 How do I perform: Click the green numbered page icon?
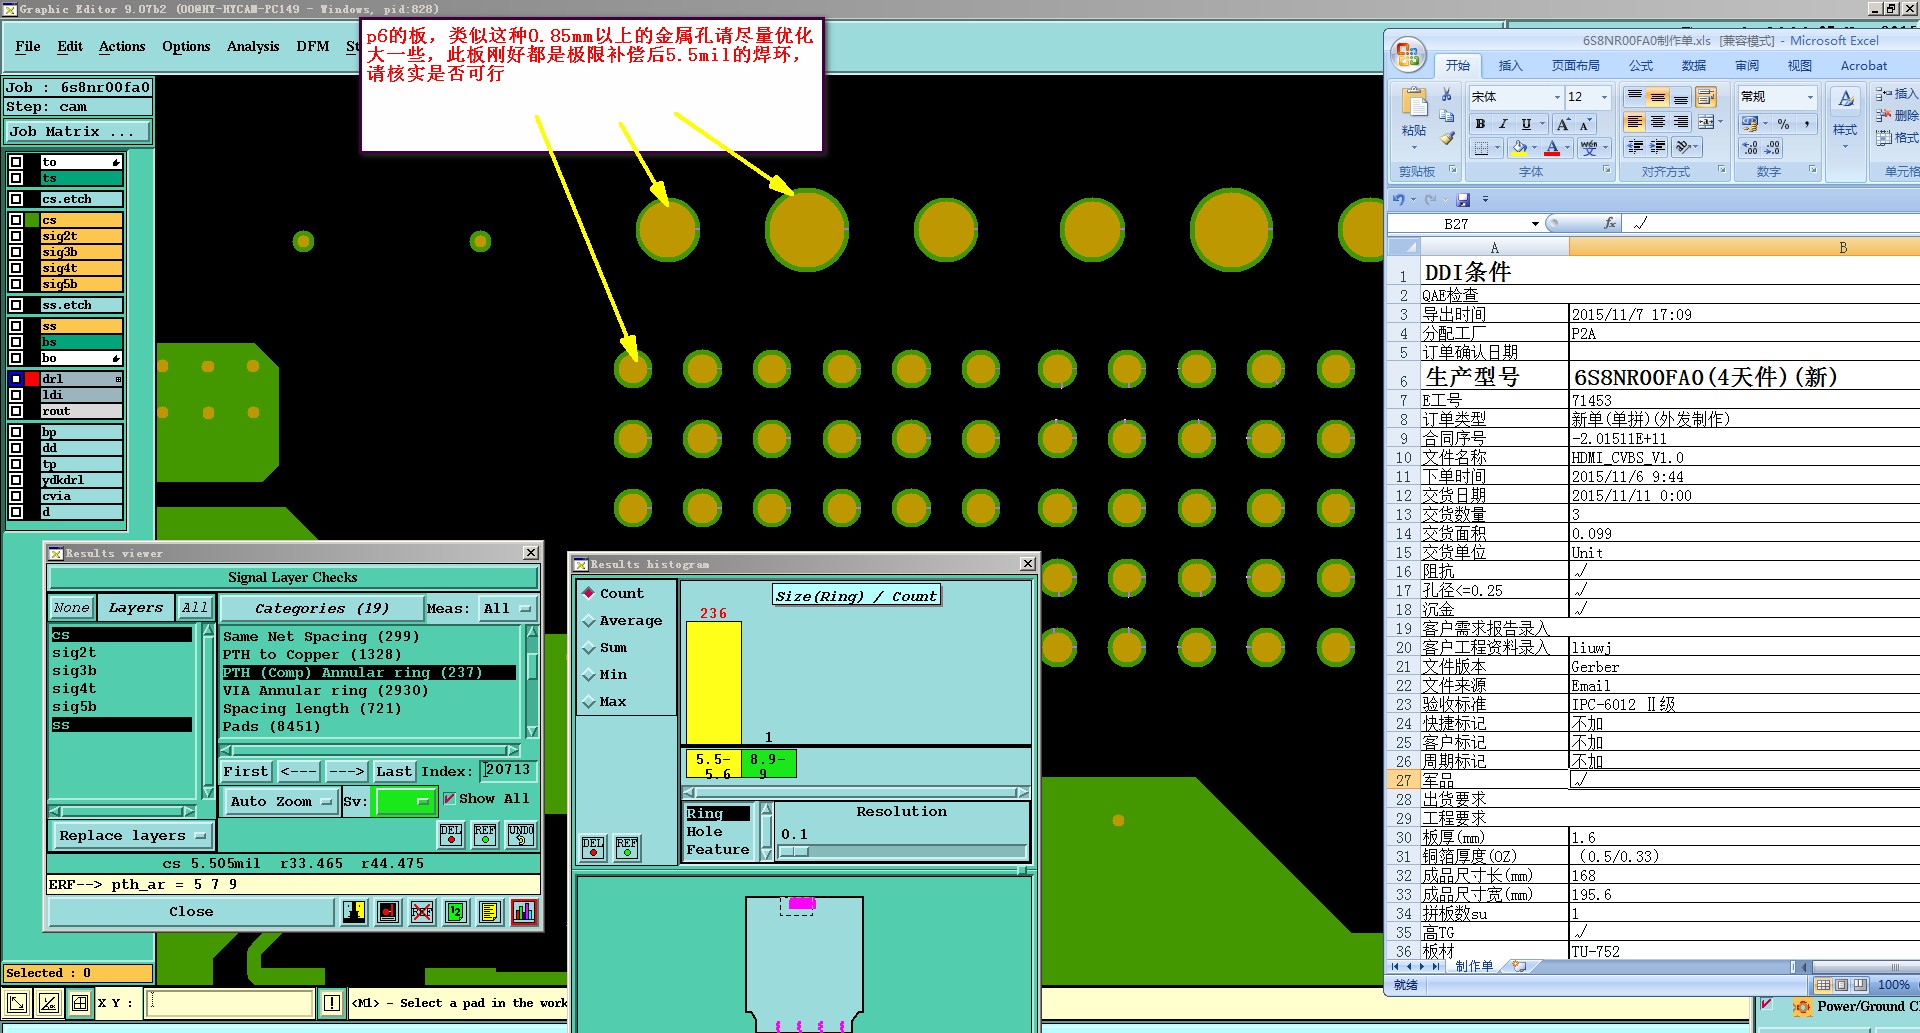click(456, 911)
